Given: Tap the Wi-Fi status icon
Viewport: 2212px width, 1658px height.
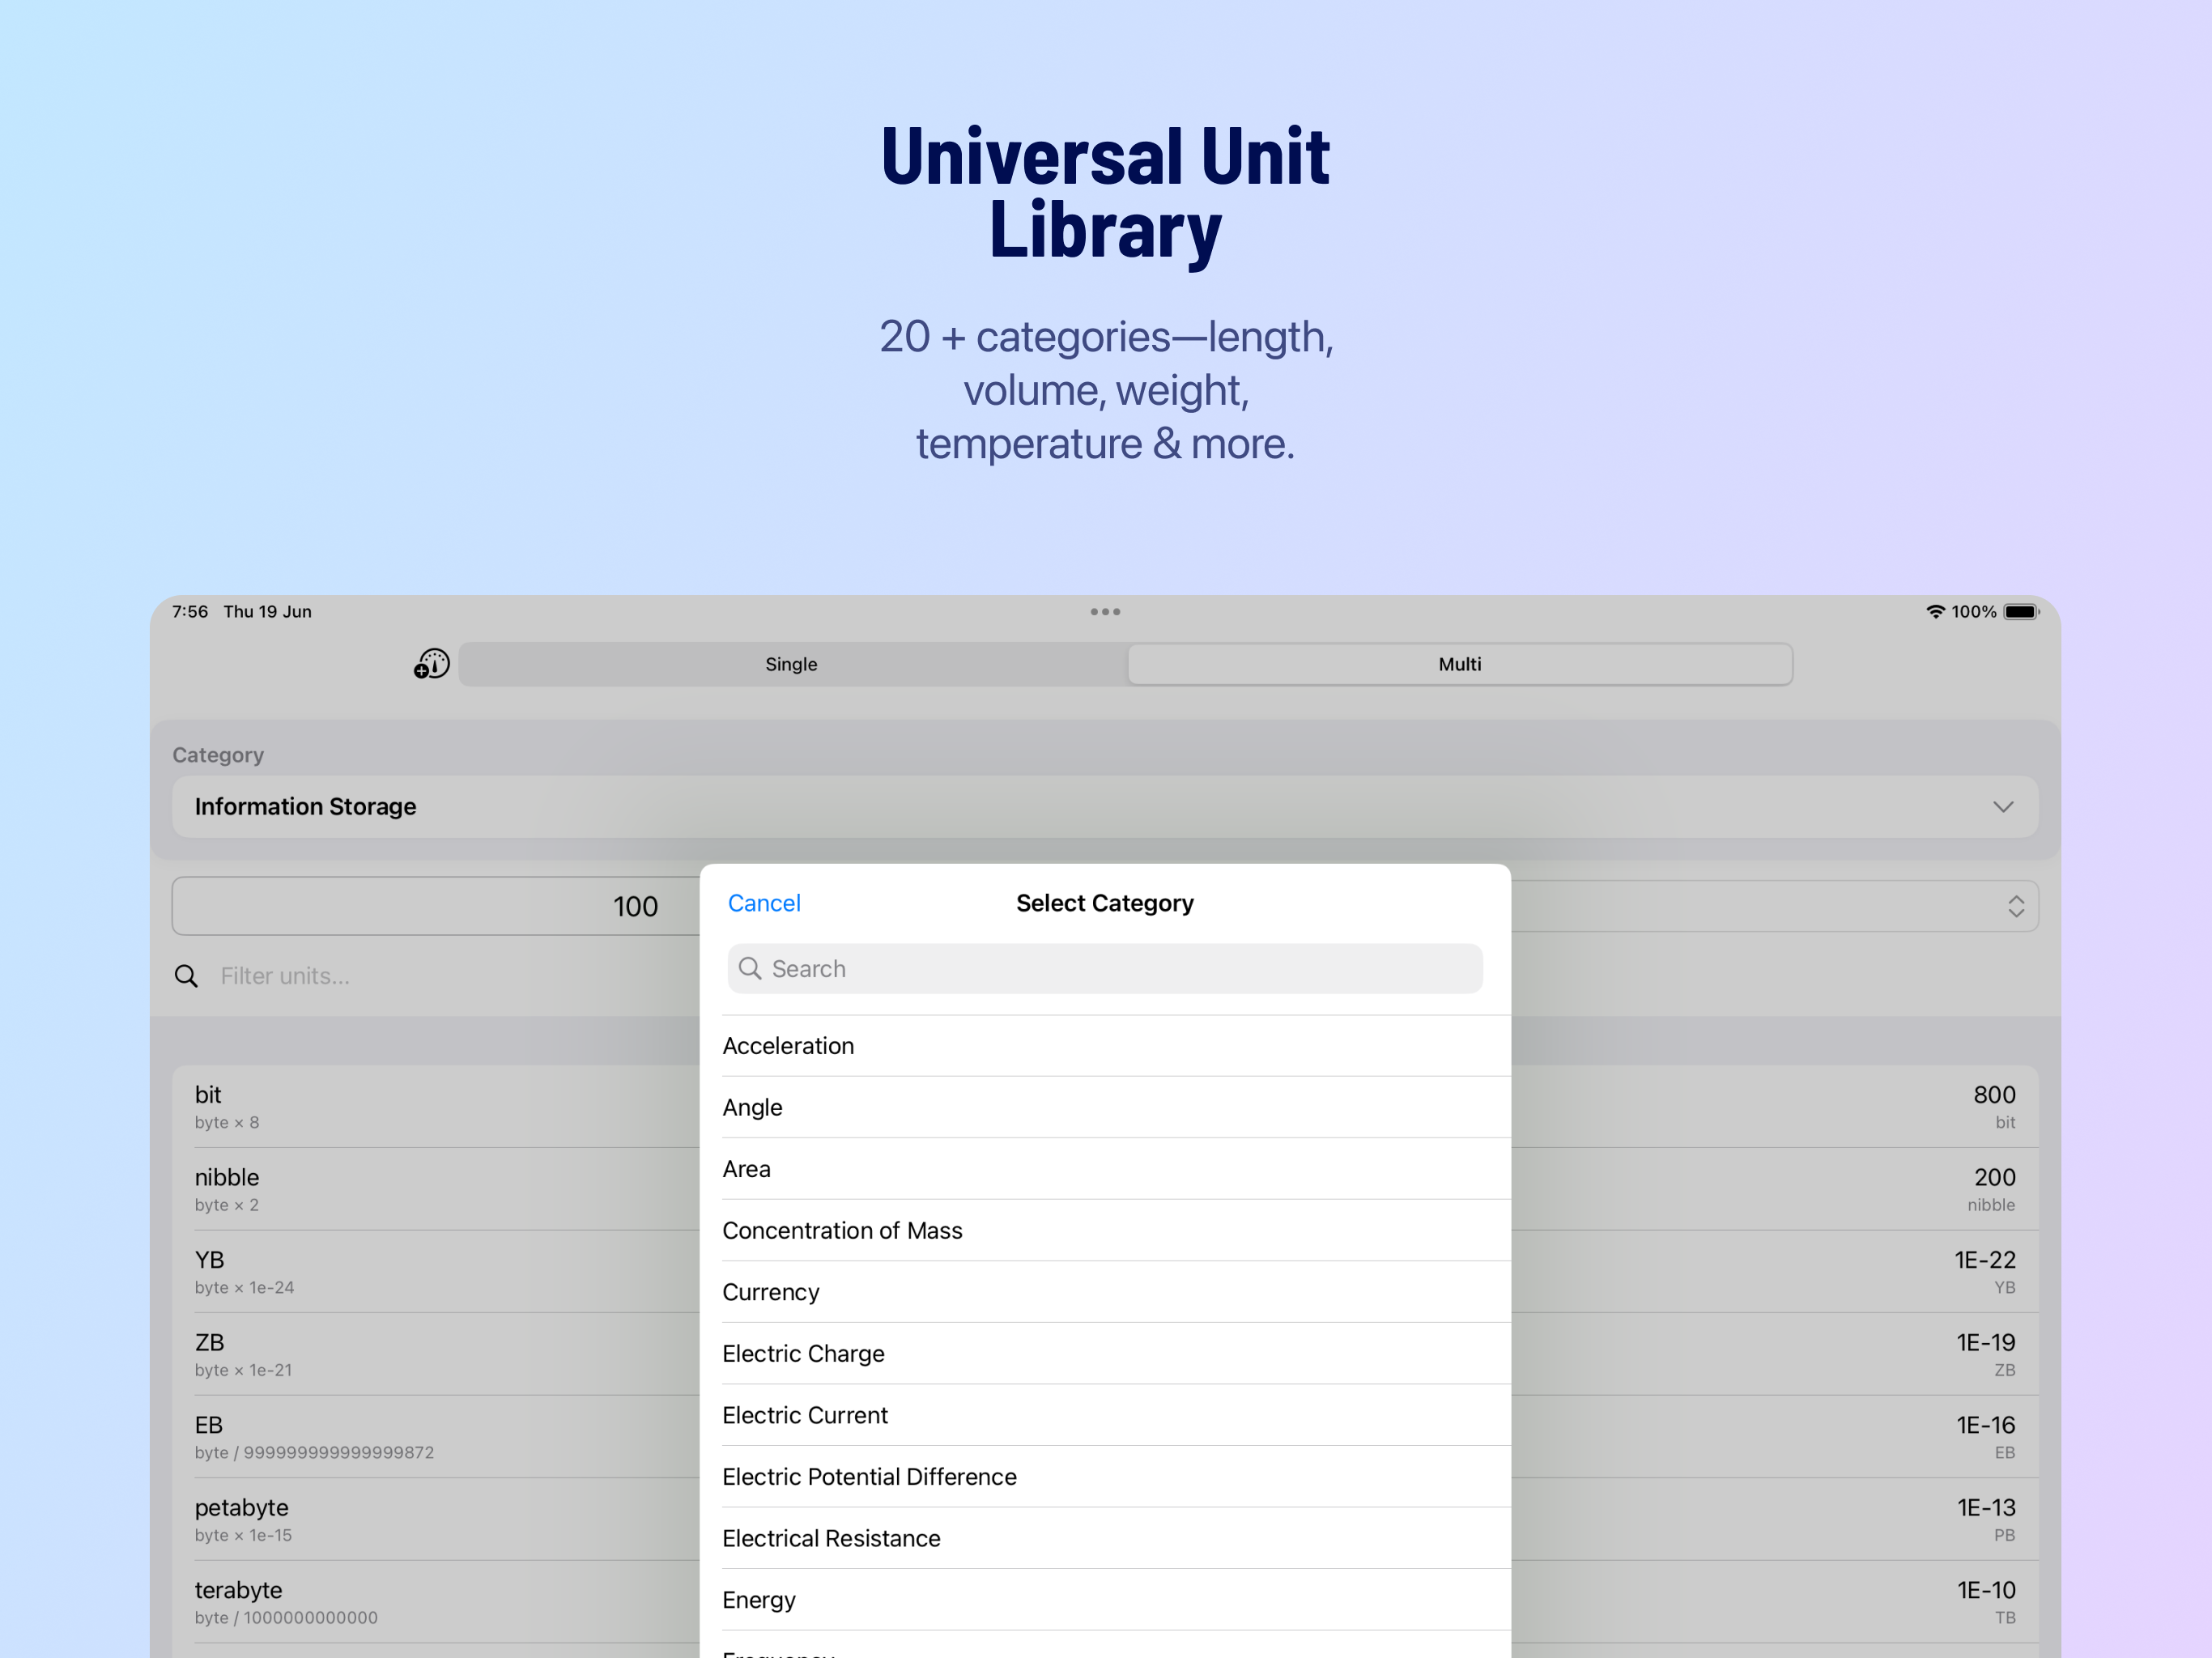Looking at the screenshot, I should pos(1935,611).
